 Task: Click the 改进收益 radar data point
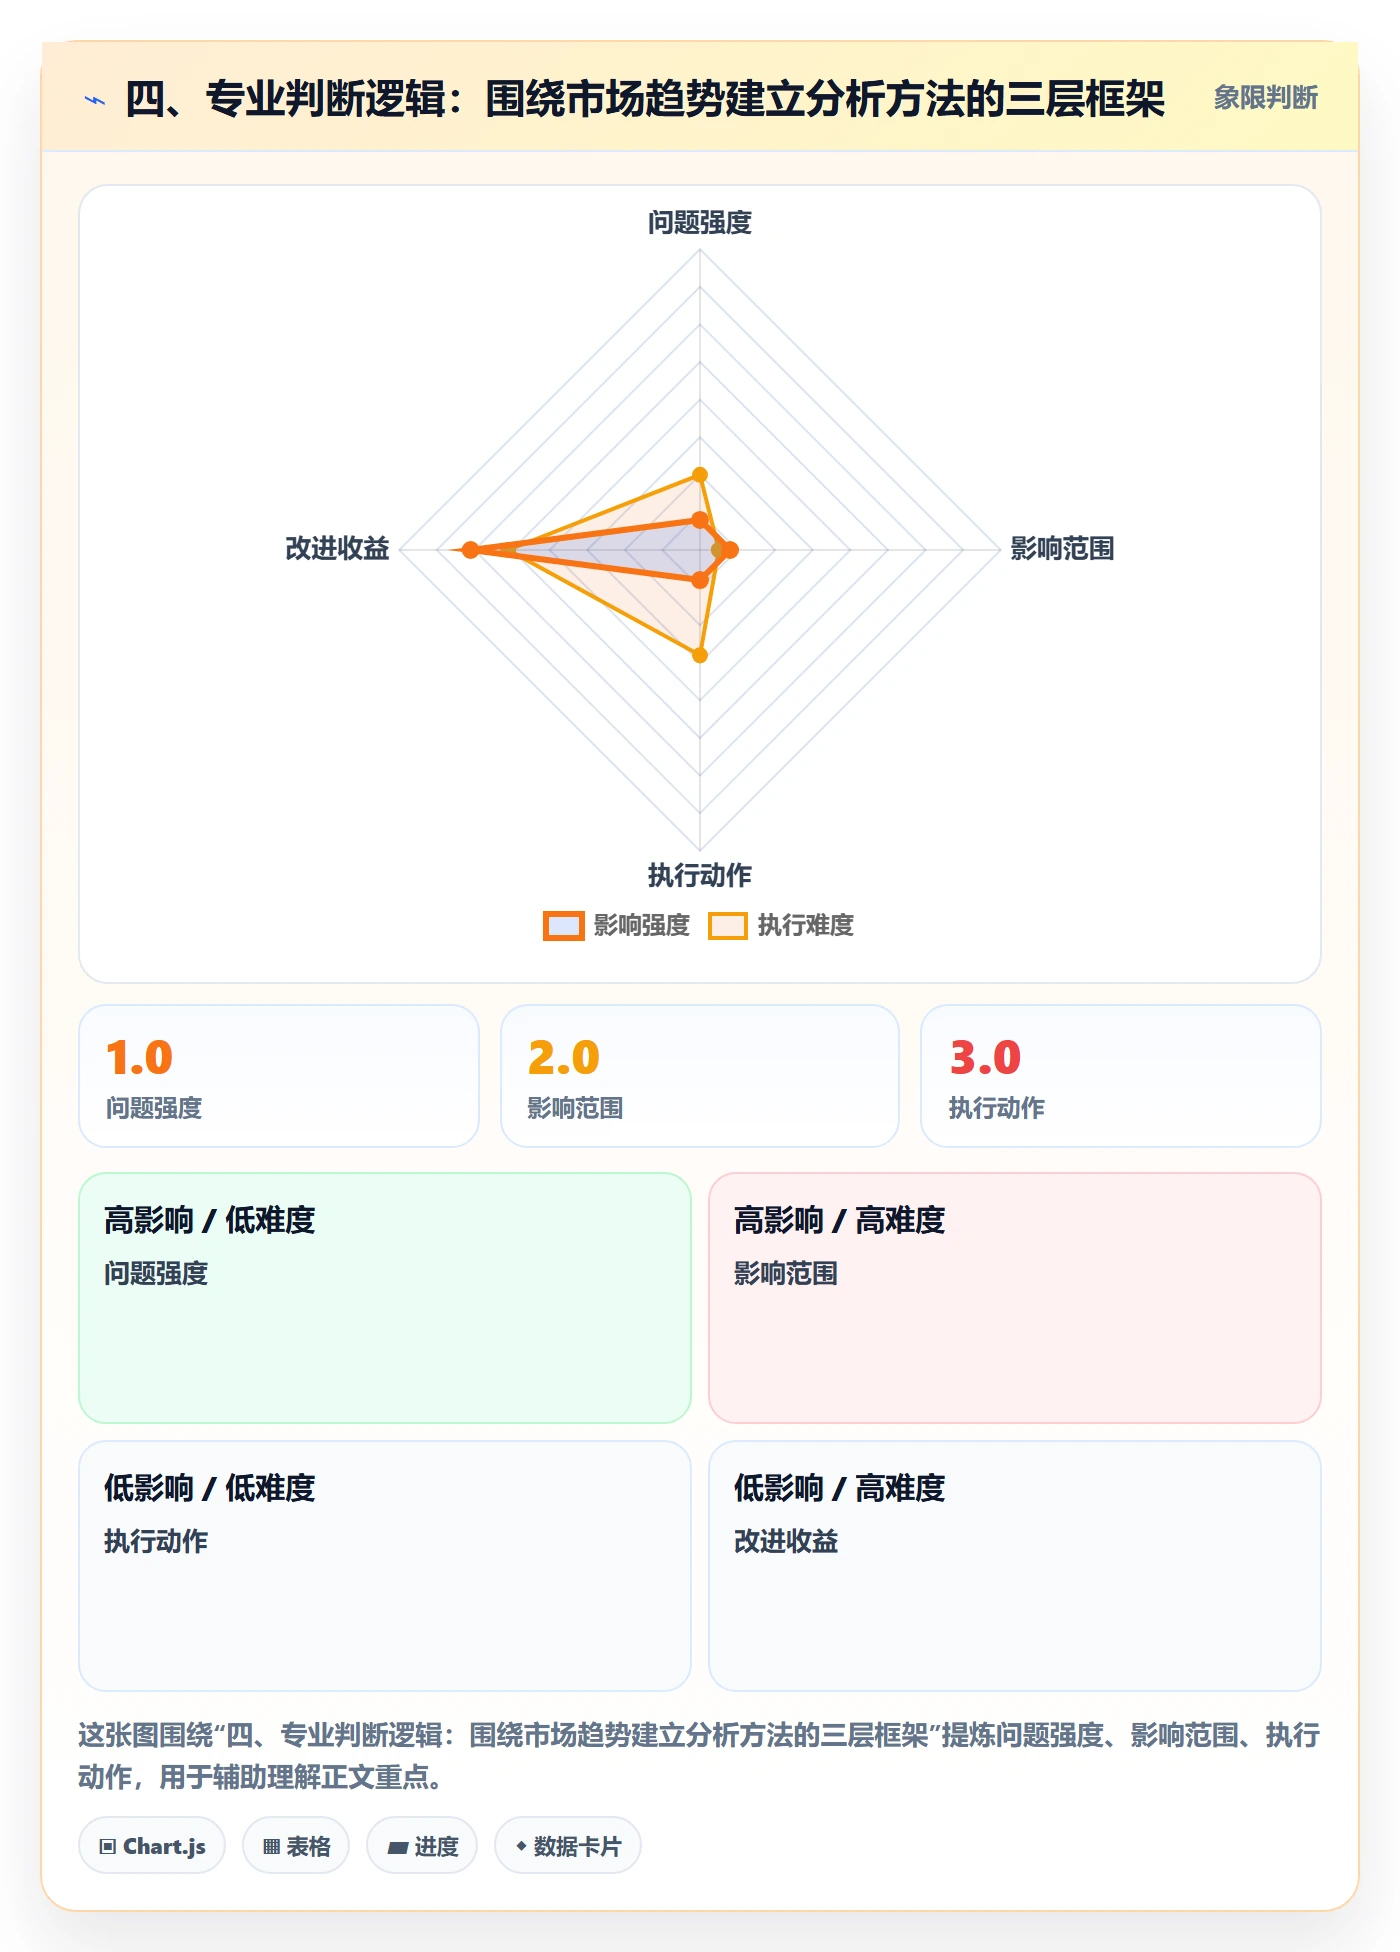click(x=470, y=550)
